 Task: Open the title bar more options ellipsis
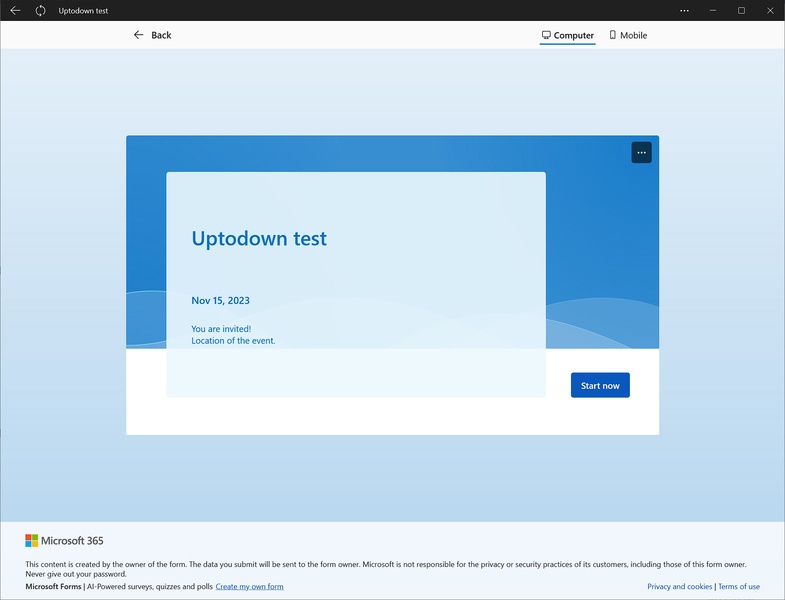684,10
